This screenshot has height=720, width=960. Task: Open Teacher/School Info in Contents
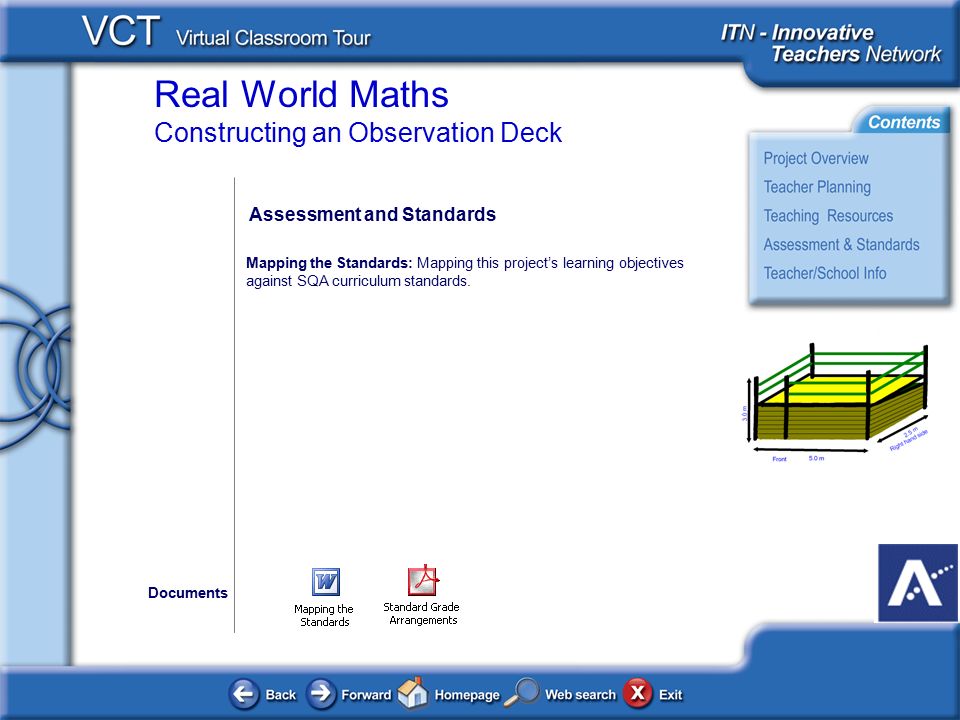[x=825, y=273]
